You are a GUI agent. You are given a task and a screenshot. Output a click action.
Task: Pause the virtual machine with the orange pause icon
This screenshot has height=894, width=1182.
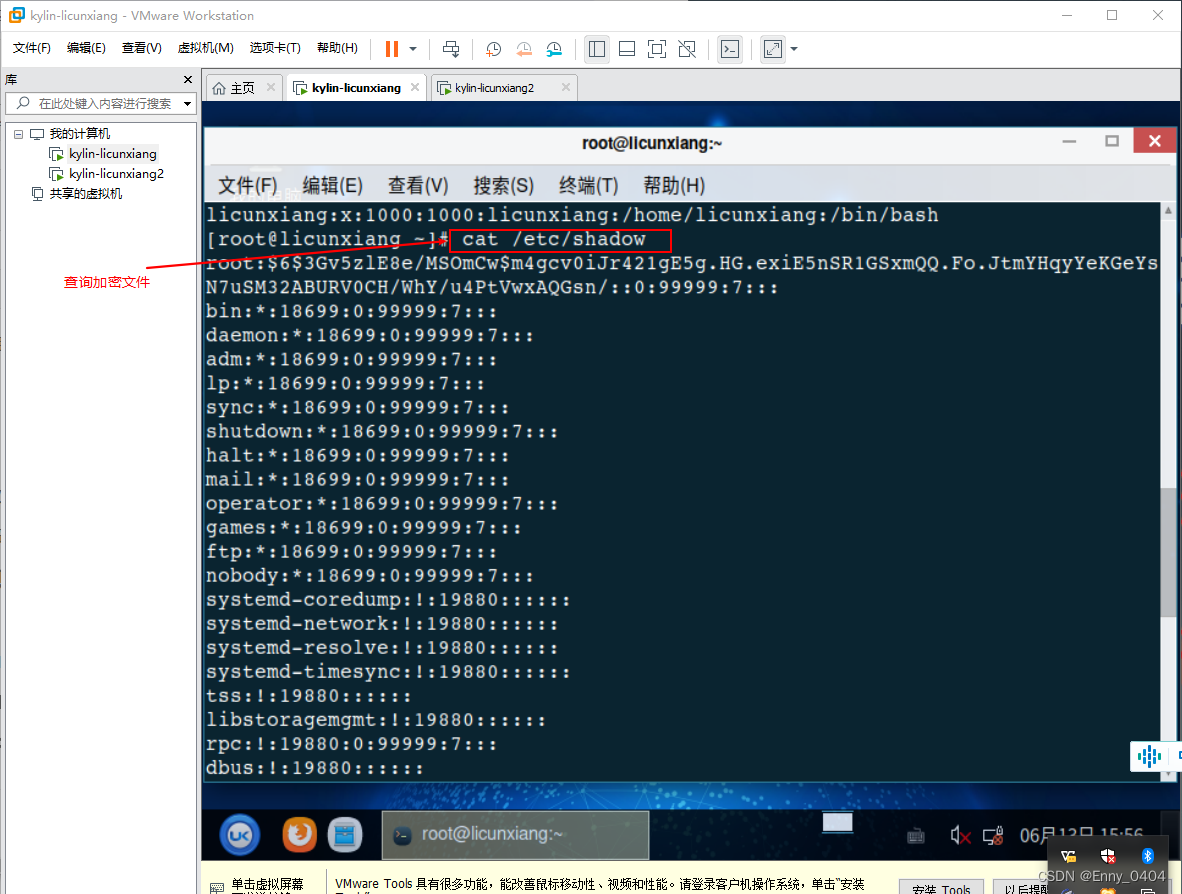391,49
